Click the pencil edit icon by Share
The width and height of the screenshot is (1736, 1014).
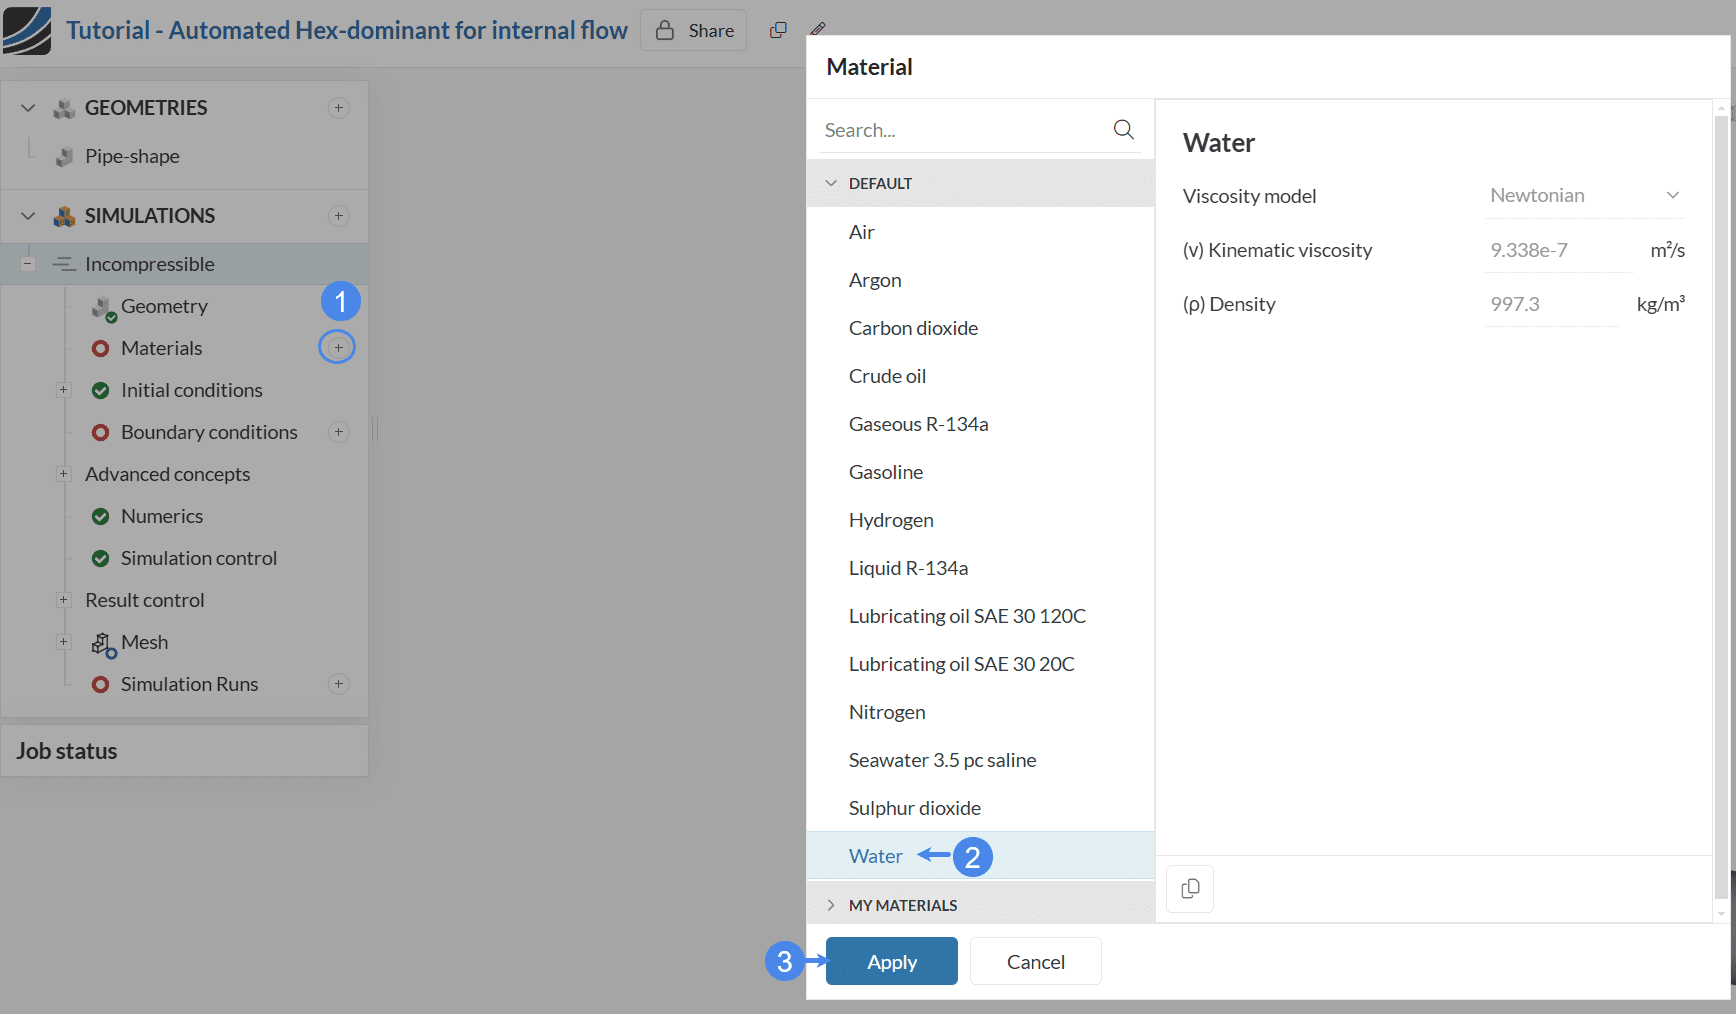click(818, 29)
